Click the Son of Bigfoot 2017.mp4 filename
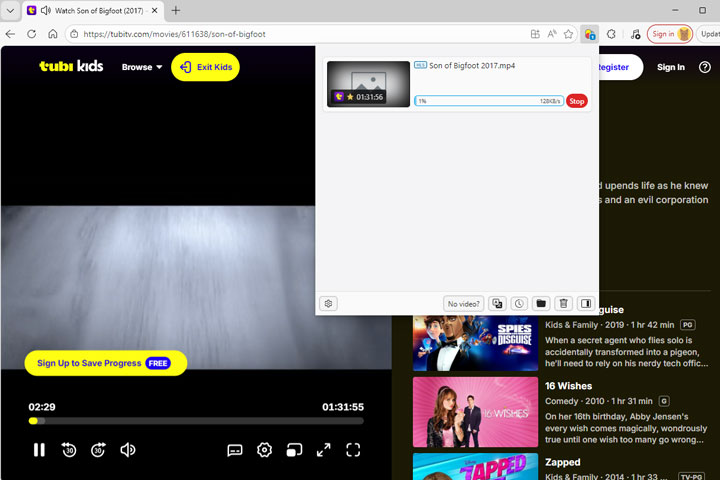The width and height of the screenshot is (720, 480). click(472, 66)
